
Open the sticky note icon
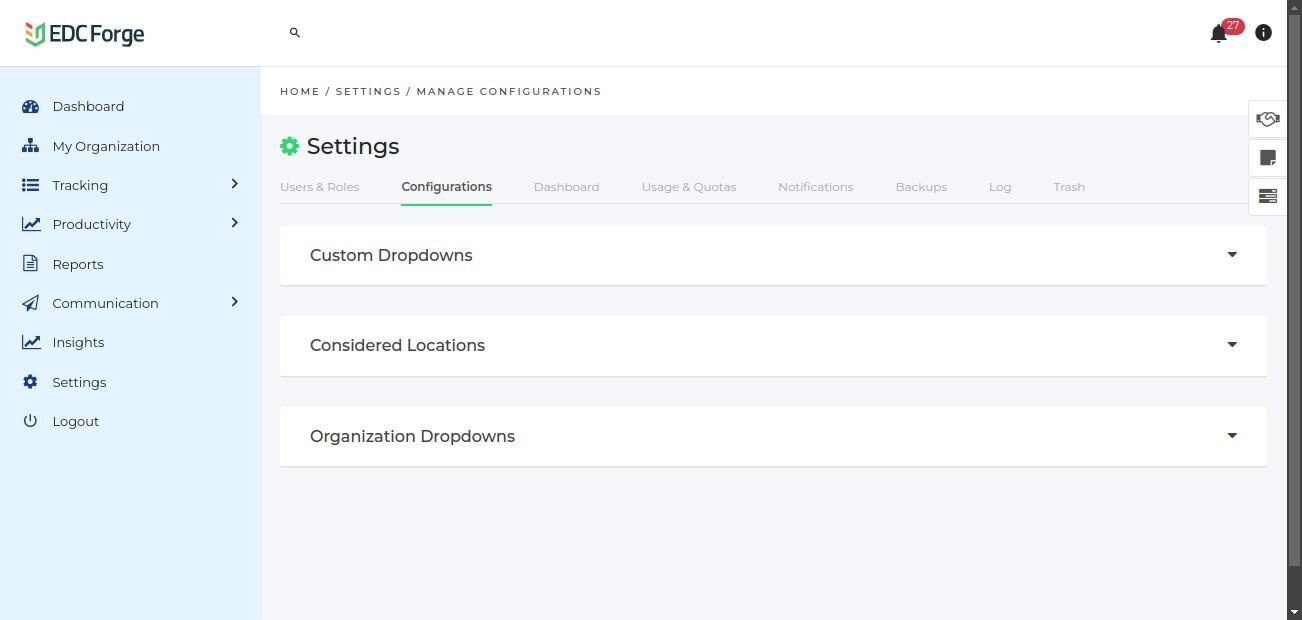[1267, 158]
